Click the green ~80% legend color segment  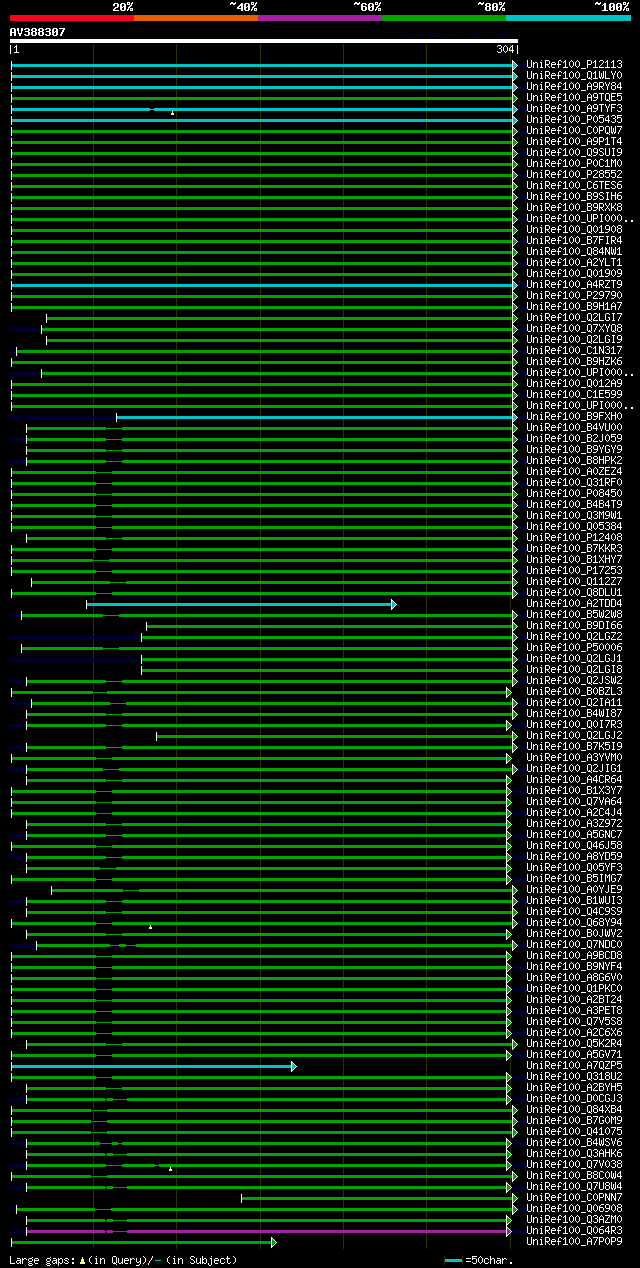pos(444,17)
